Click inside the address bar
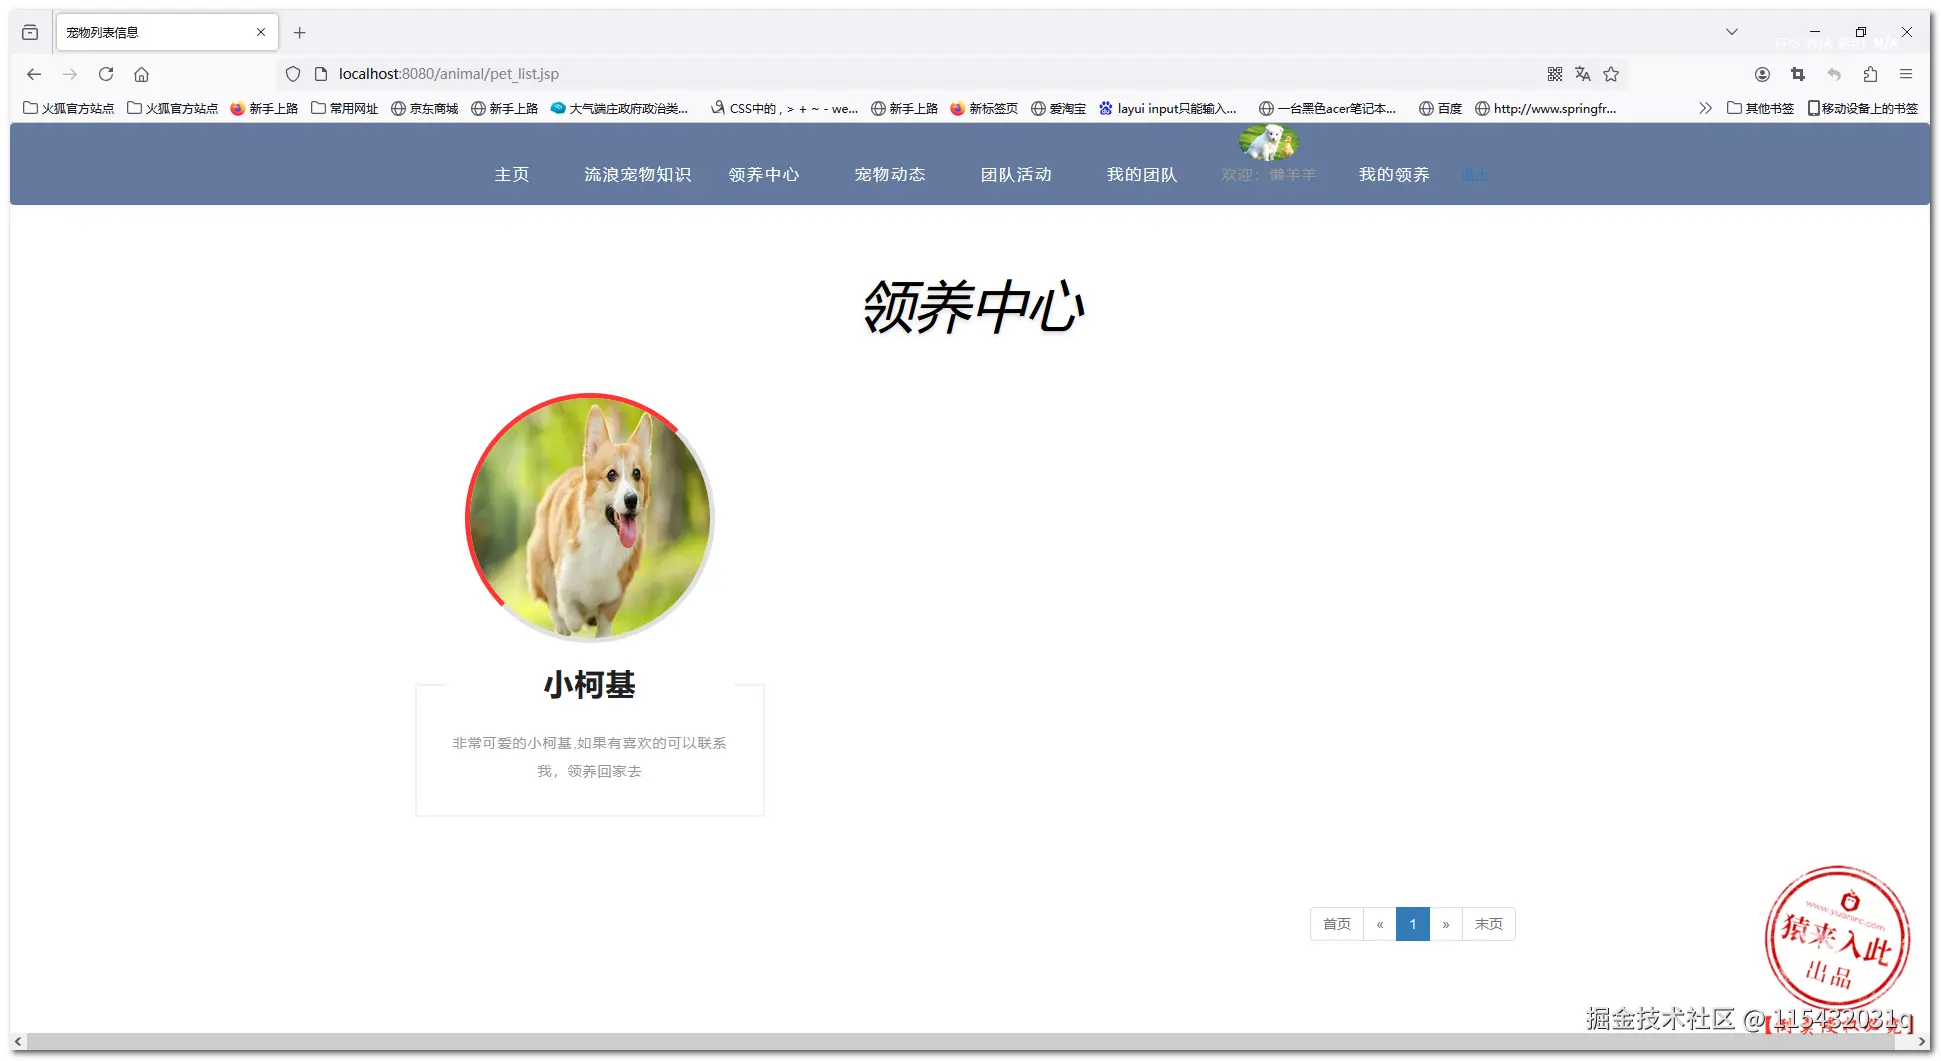The height and width of the screenshot is (1061, 1941). pyautogui.click(x=700, y=74)
